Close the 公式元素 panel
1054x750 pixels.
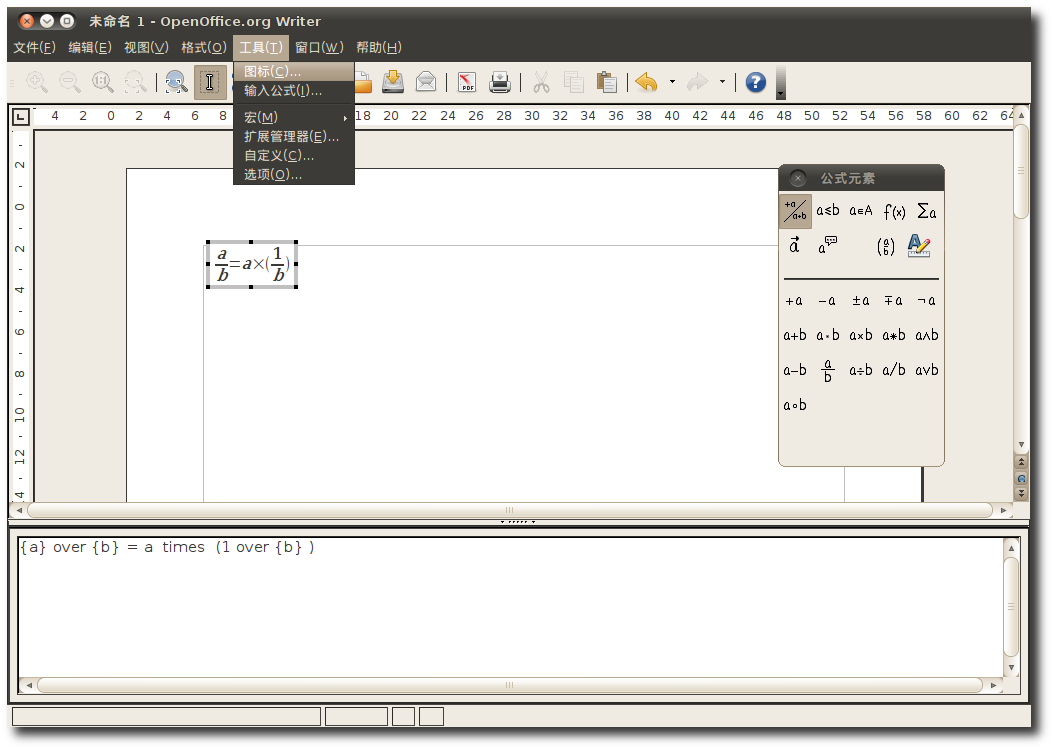click(798, 178)
